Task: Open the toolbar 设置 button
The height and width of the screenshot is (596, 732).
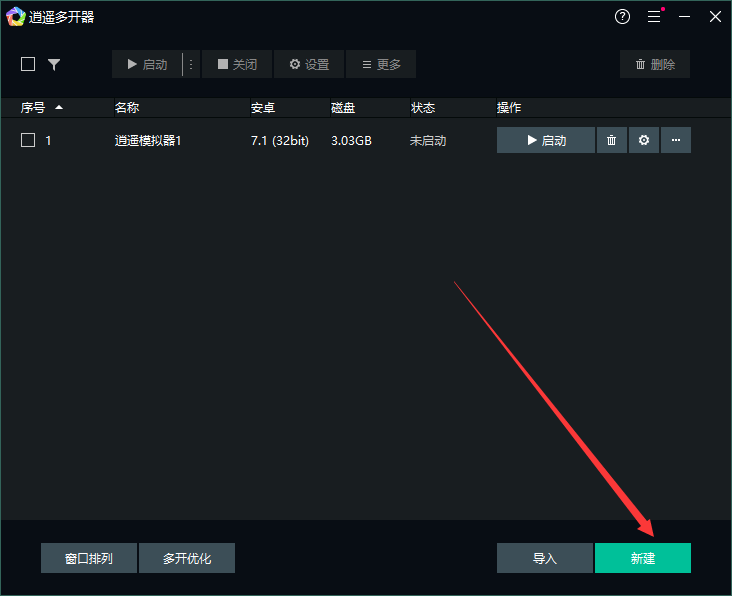Action: click(309, 64)
